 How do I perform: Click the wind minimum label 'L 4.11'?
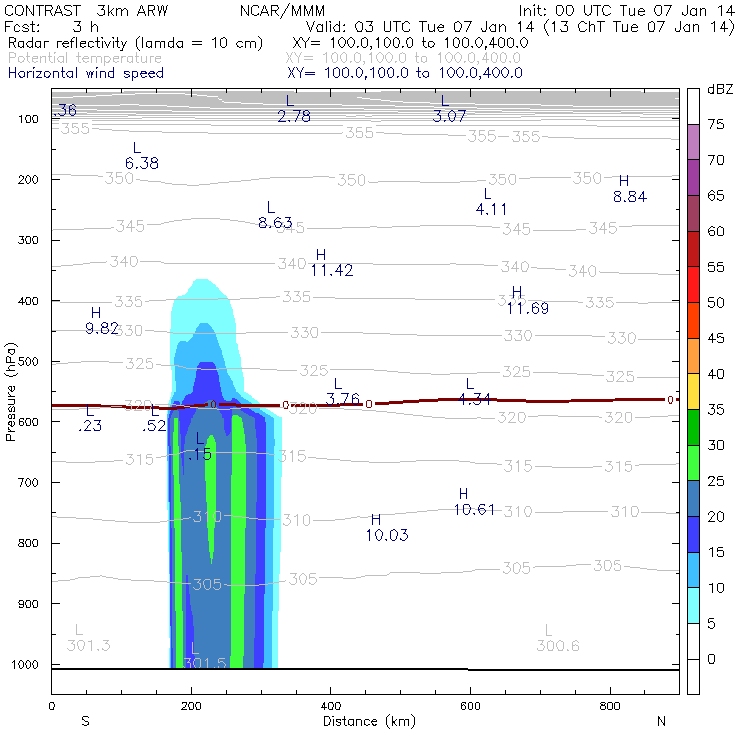pyautogui.click(x=491, y=202)
